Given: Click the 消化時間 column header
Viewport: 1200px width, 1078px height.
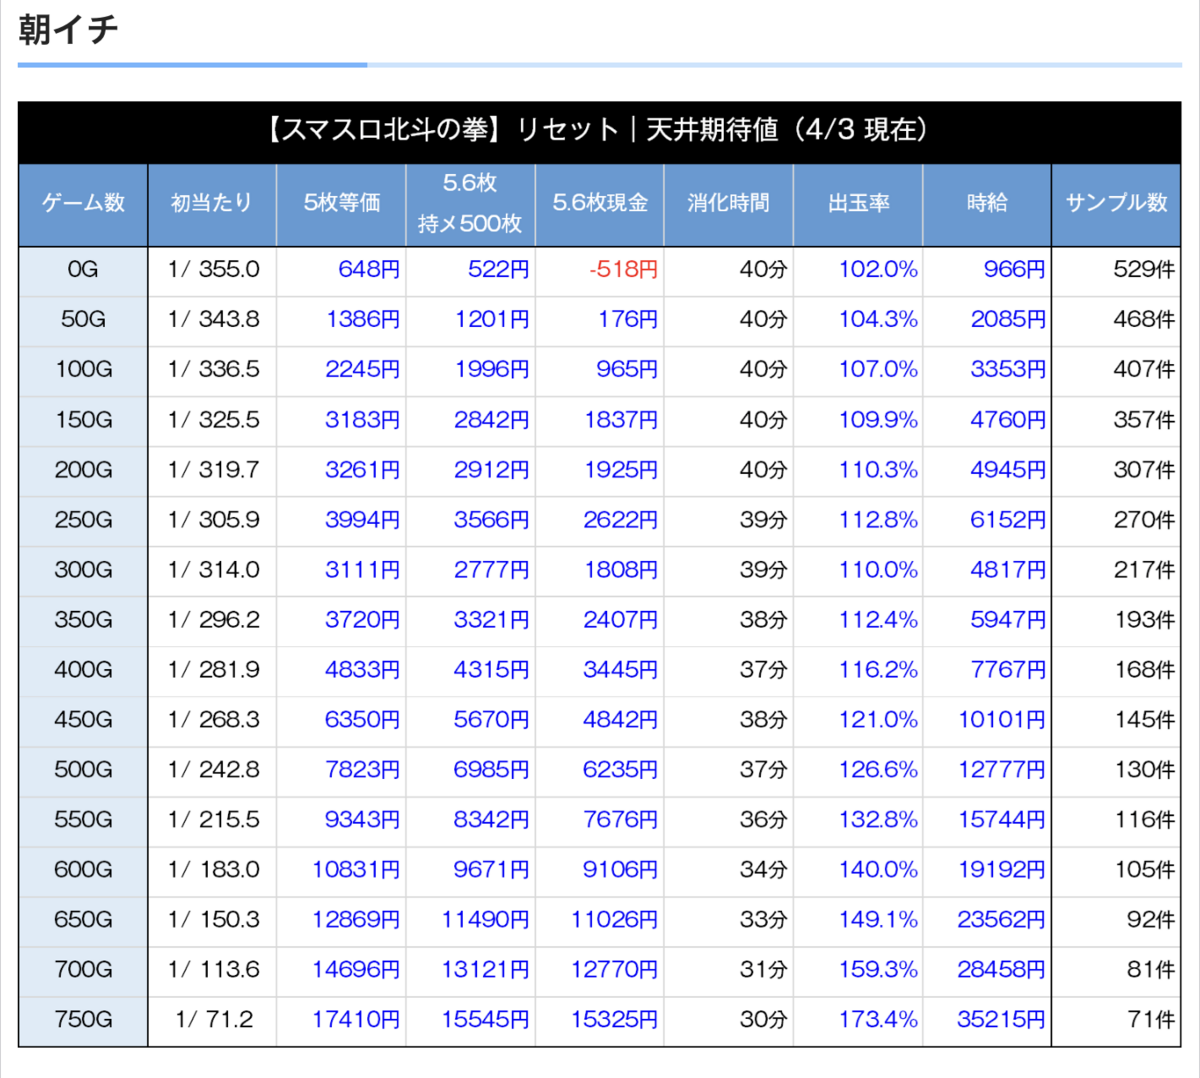Looking at the screenshot, I should pyautogui.click(x=729, y=203).
